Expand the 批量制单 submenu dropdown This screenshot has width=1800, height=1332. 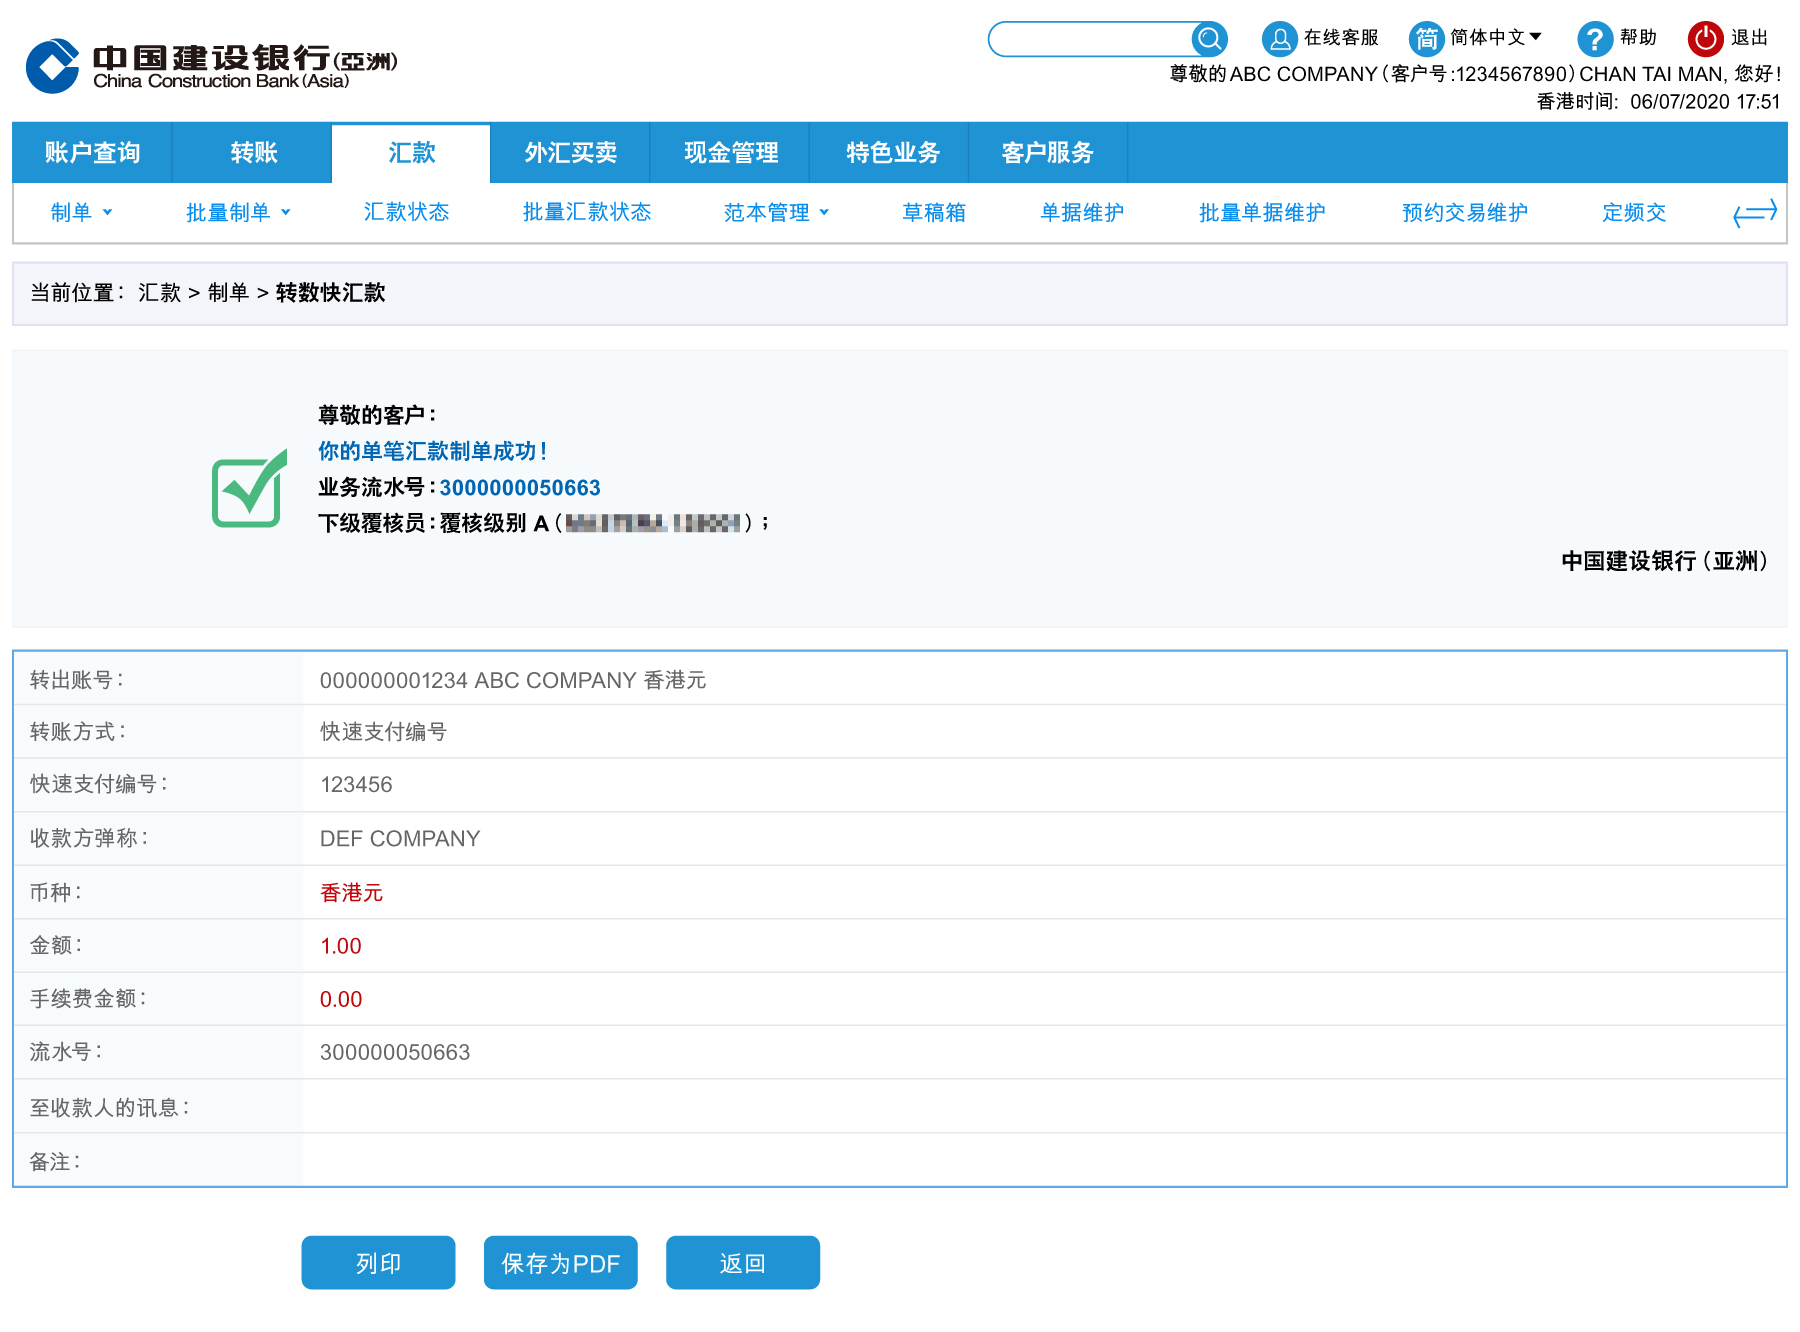click(238, 212)
